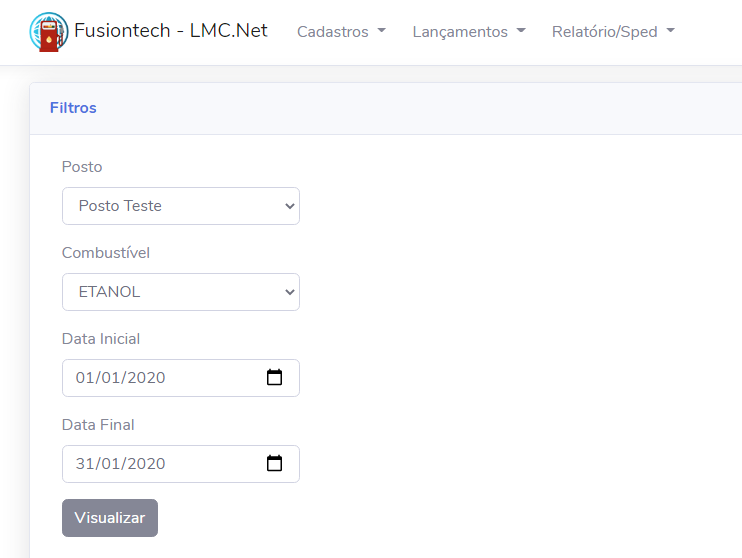
Task: Click the Posto field label
Action: [82, 167]
